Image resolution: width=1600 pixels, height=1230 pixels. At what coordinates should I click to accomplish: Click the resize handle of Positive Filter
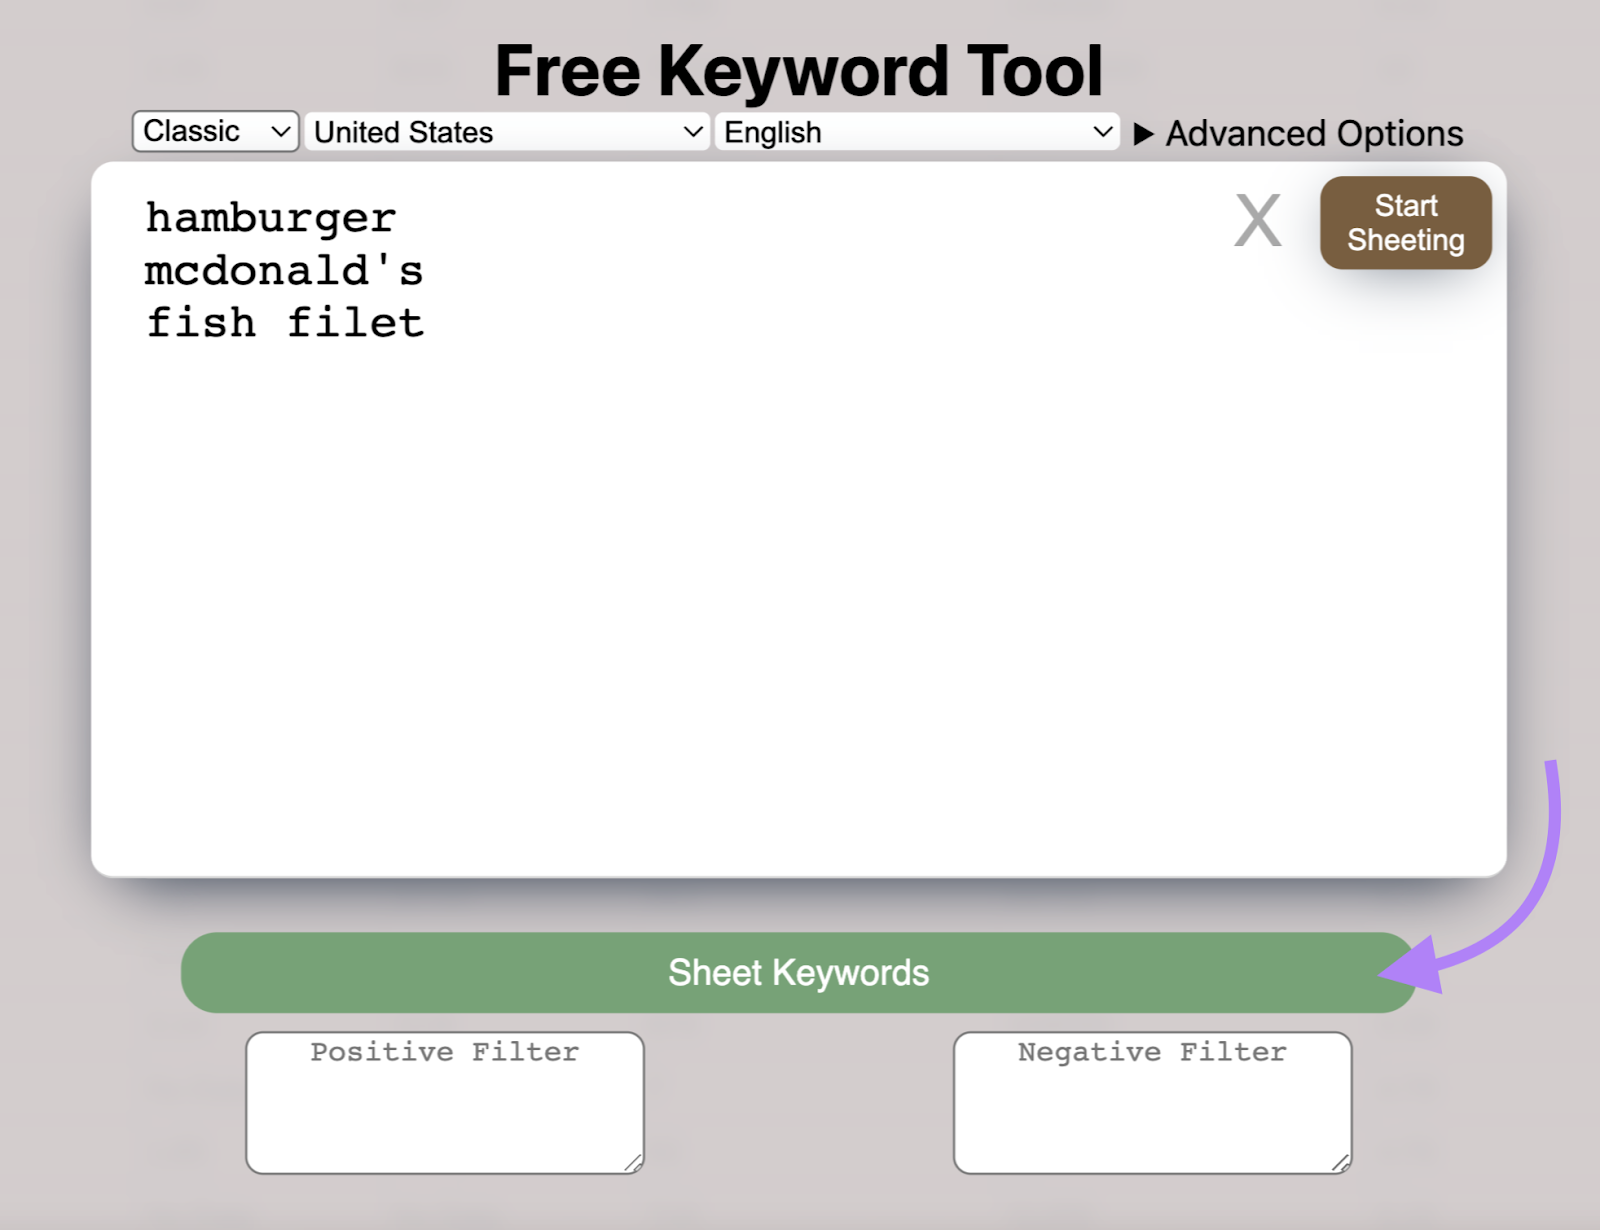633,1163
